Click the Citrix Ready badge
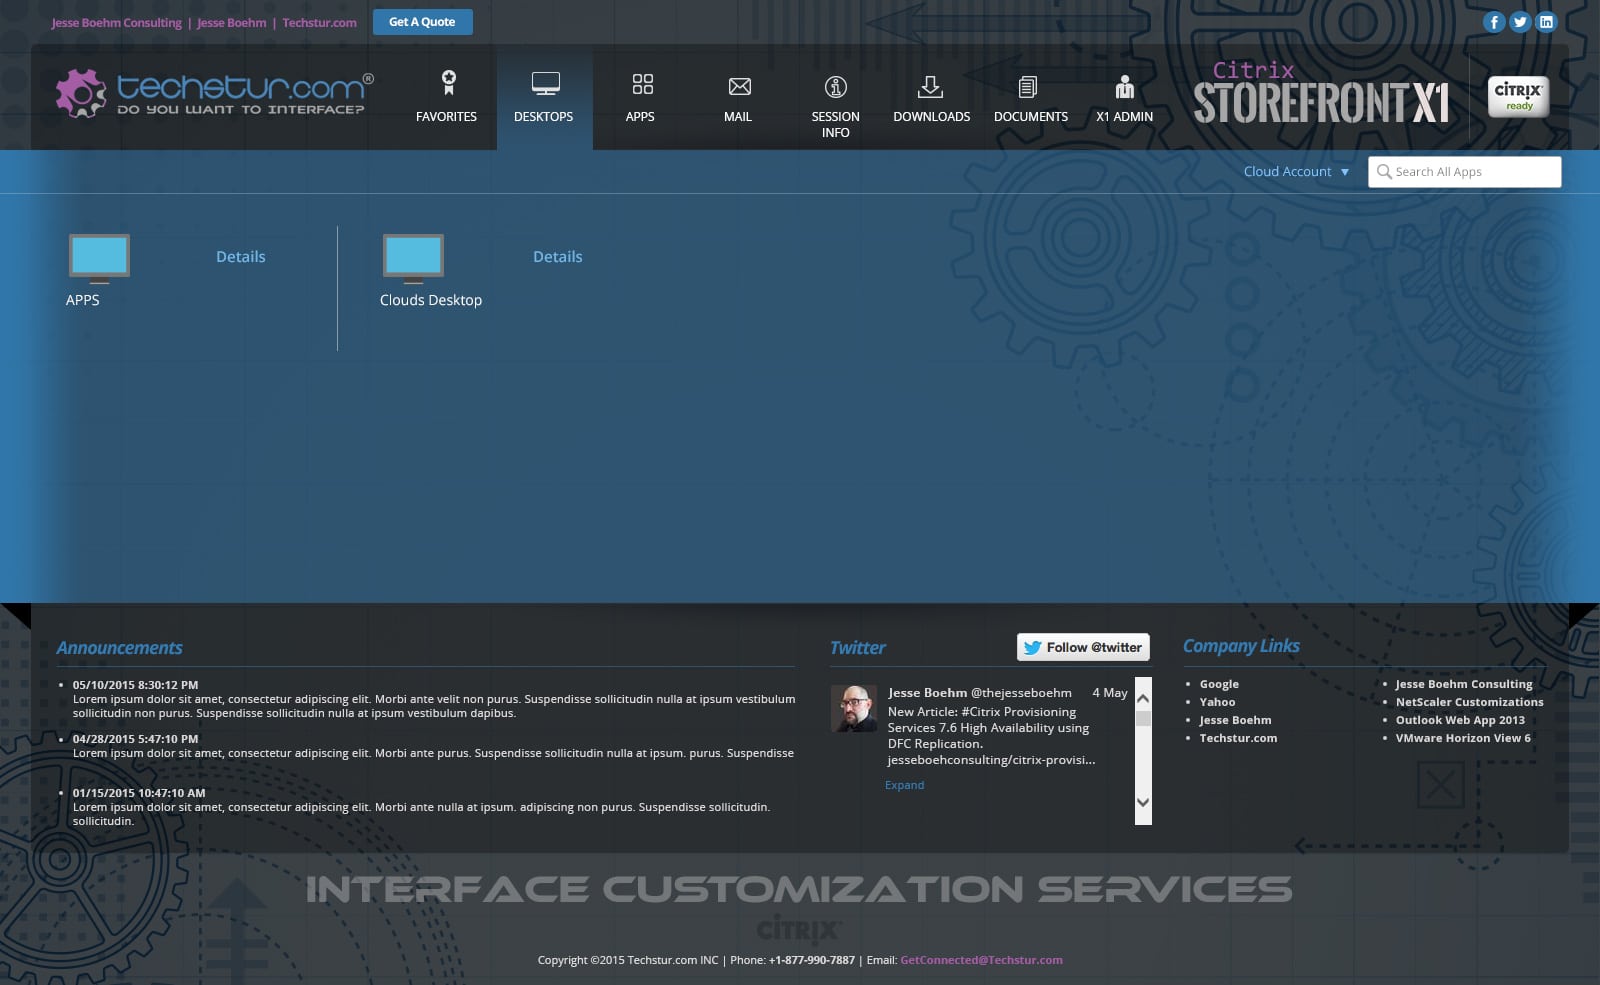The width and height of the screenshot is (1600, 985). 1518,97
